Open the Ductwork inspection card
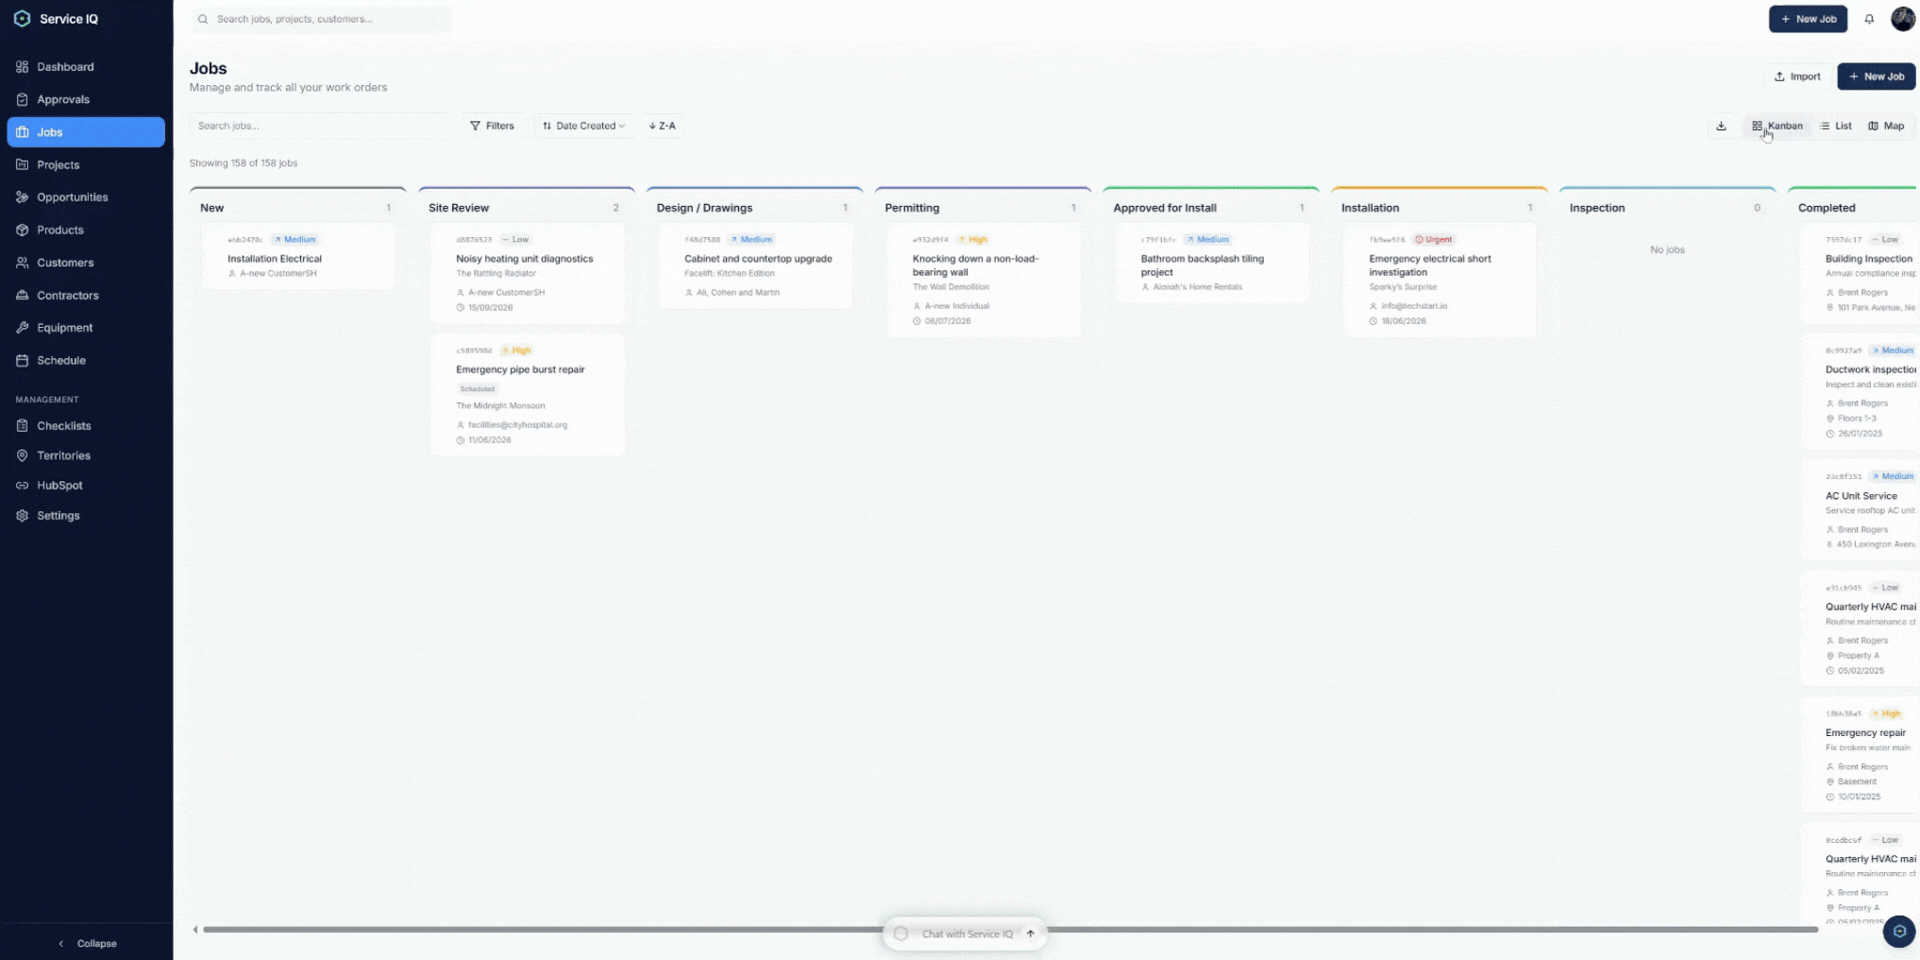This screenshot has width=1920, height=960. click(1860, 392)
